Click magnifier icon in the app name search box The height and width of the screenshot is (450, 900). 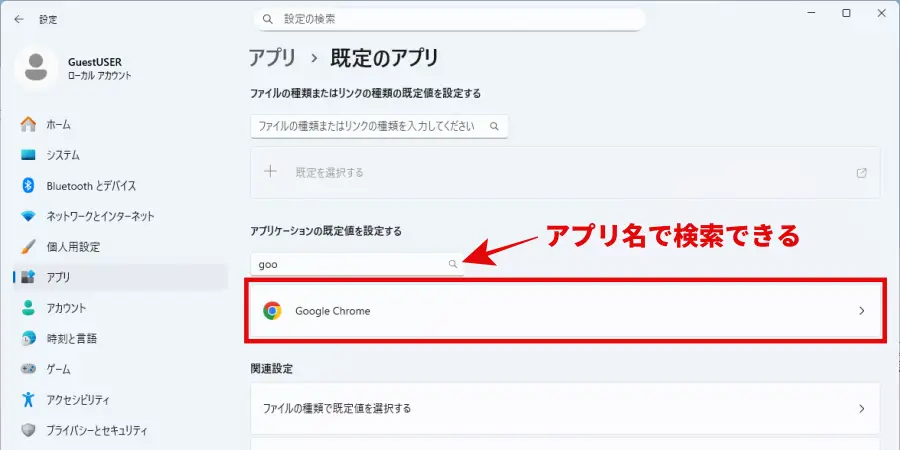tap(453, 264)
